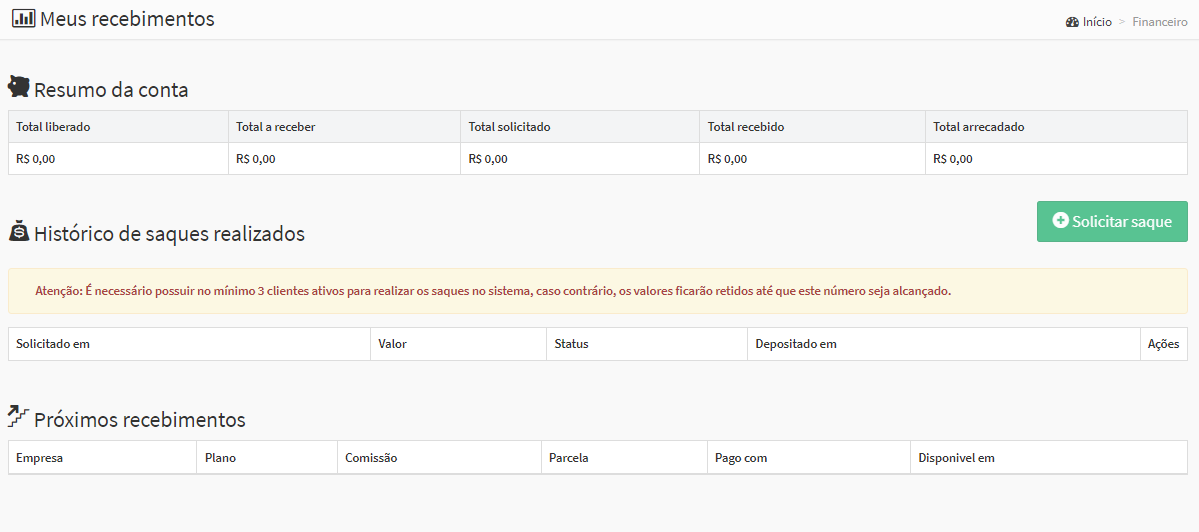Select the Status column header in withdrawals table
Screen dimensions: 1199x532
571,344
